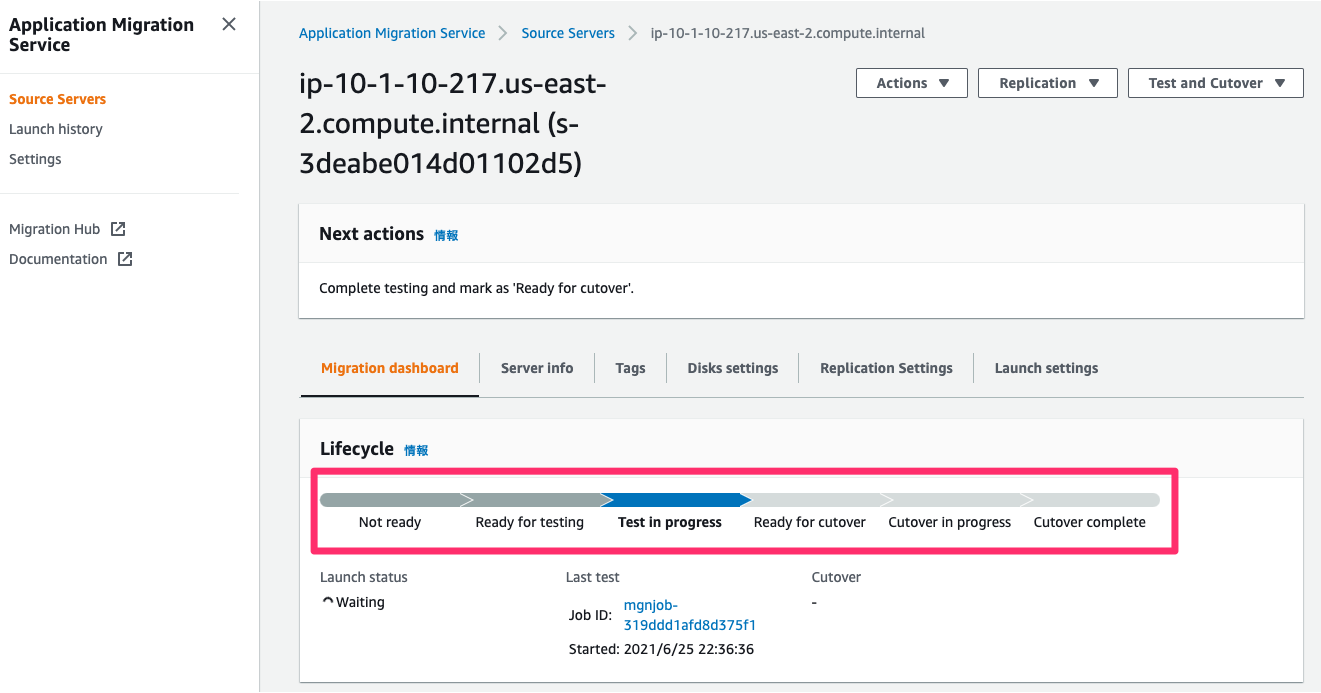Viewport: 1321px width, 693px height.
Task: Close the Application Migration Service sidebar
Action: pyautogui.click(x=229, y=25)
